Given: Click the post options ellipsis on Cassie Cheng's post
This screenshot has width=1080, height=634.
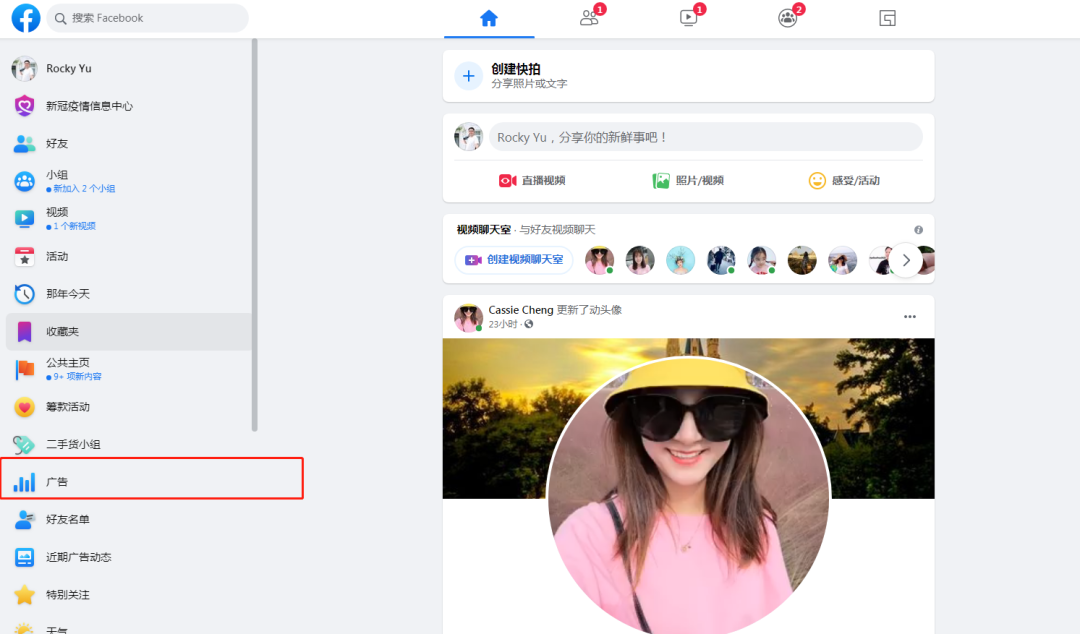Looking at the screenshot, I should (x=909, y=316).
